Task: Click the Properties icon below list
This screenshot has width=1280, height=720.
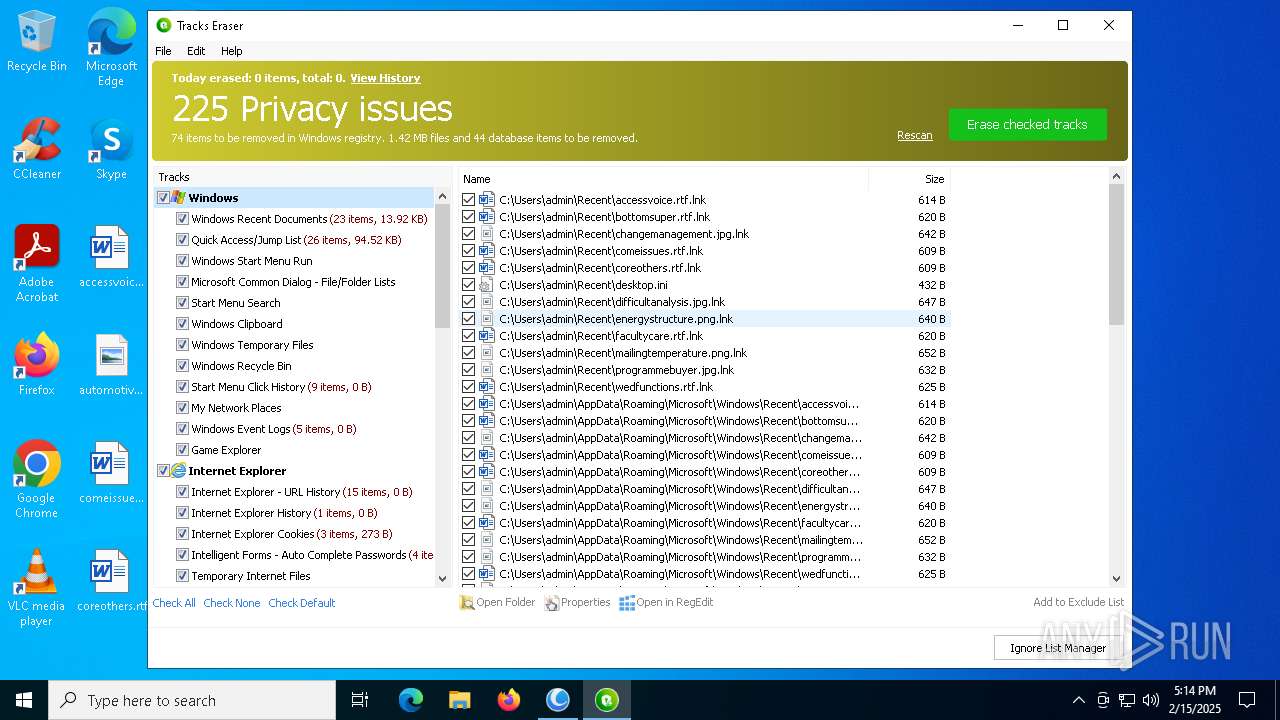Action: point(551,603)
